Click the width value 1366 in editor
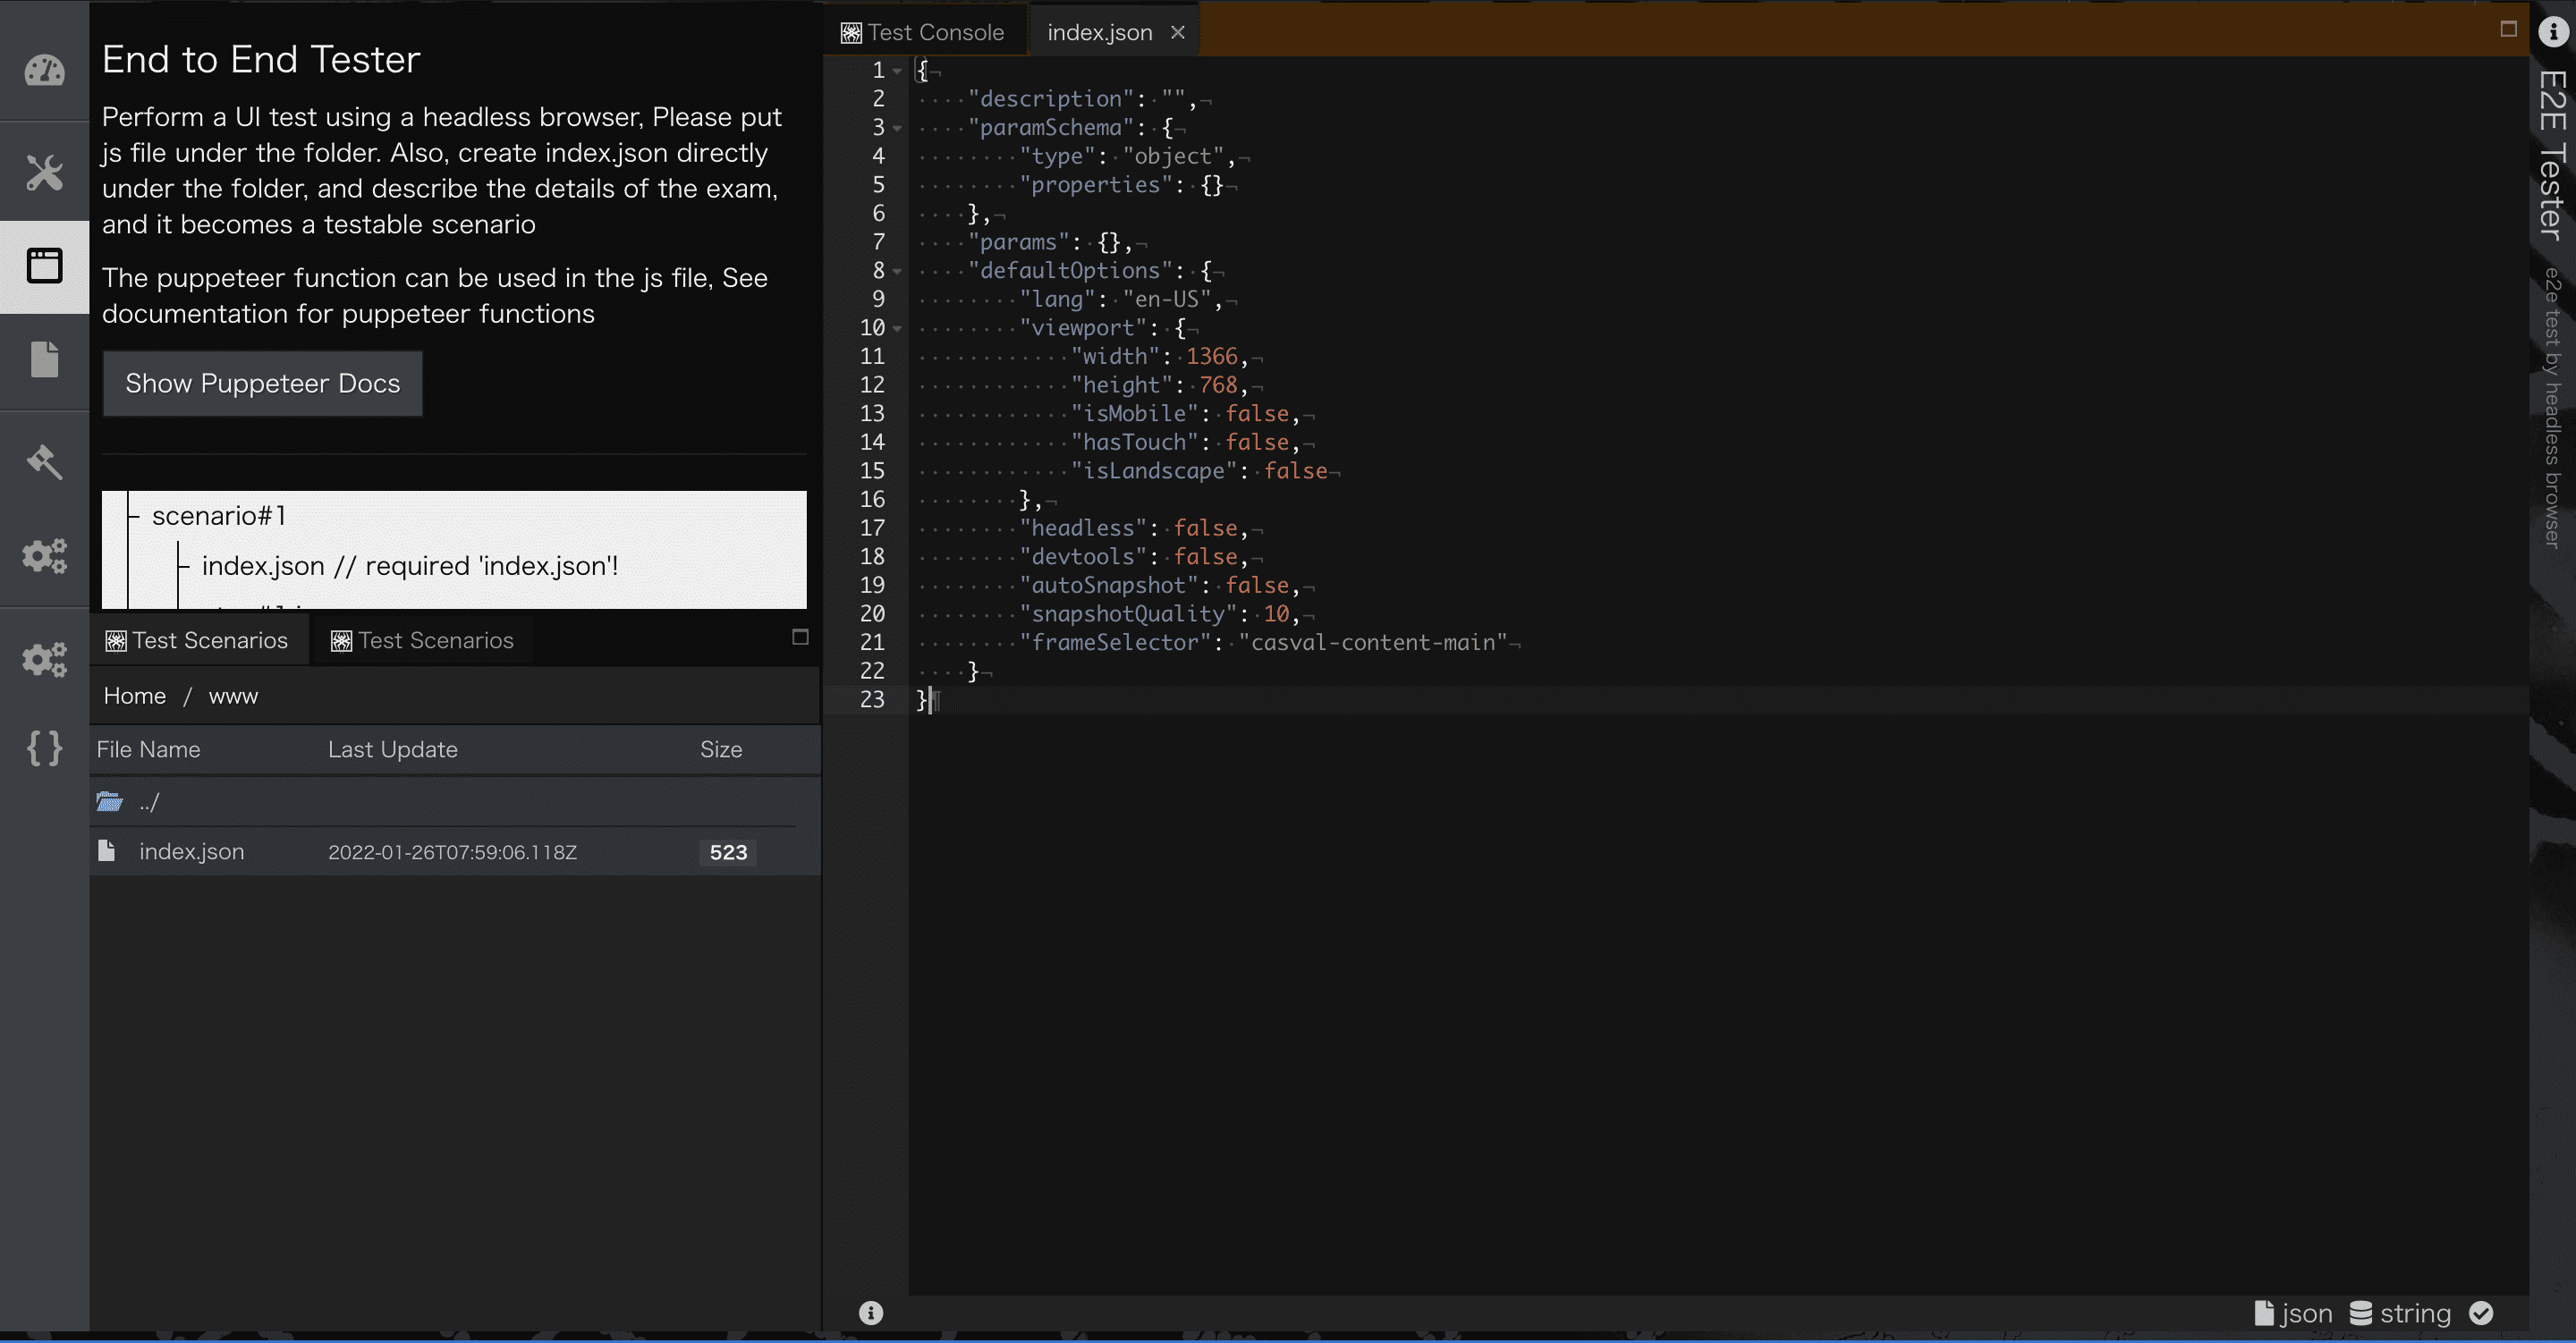This screenshot has width=2576, height=1343. (x=1211, y=356)
